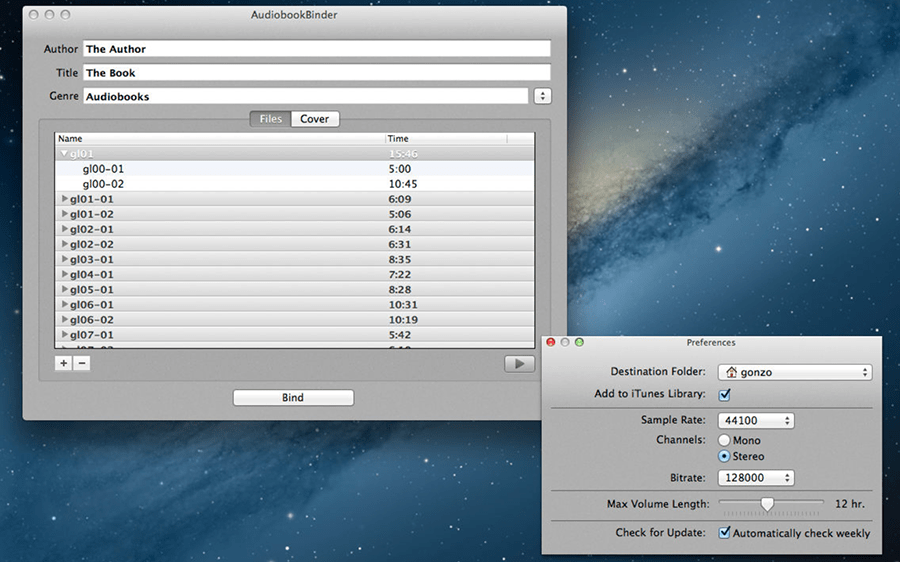Expand the gl03-01 row

[x=65, y=259]
